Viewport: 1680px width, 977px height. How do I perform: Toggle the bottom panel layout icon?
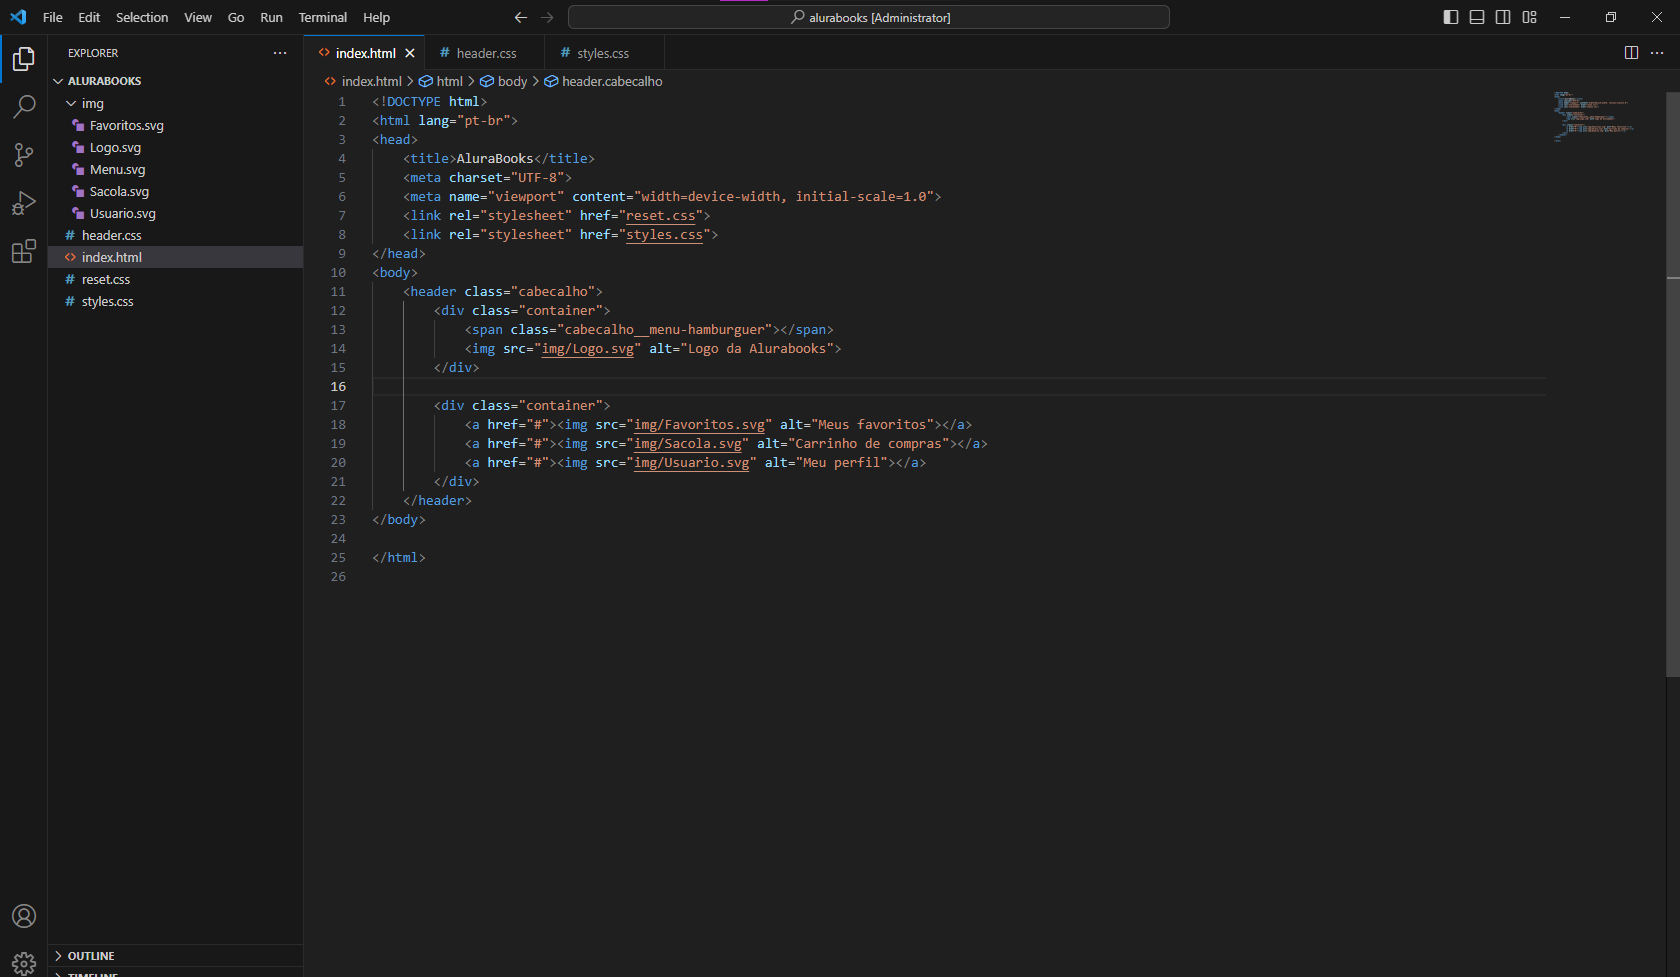pos(1477,17)
